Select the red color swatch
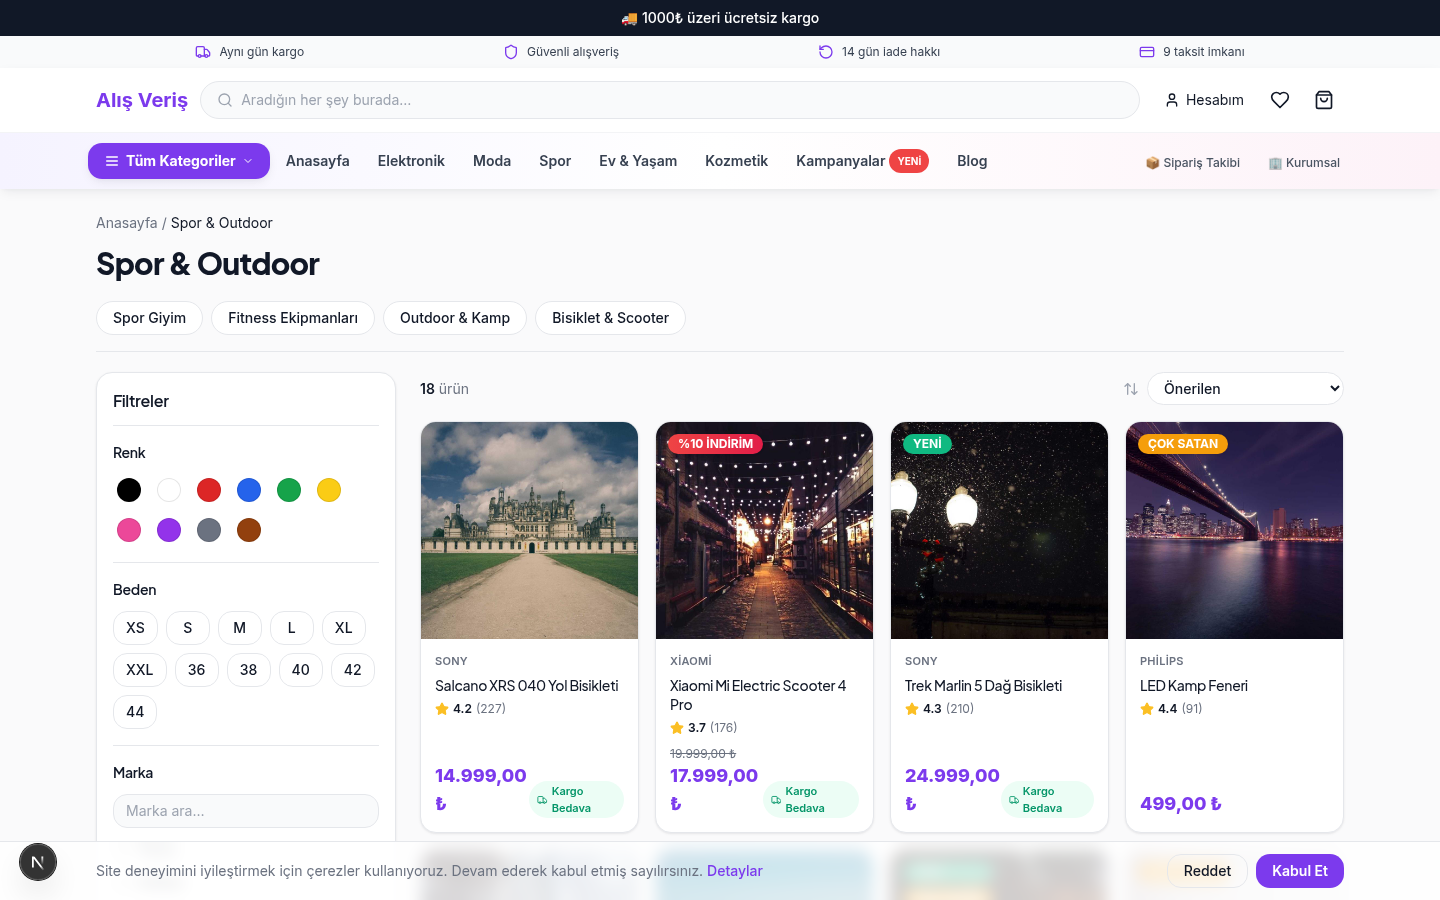Viewport: 1440px width, 900px height. coord(209,490)
